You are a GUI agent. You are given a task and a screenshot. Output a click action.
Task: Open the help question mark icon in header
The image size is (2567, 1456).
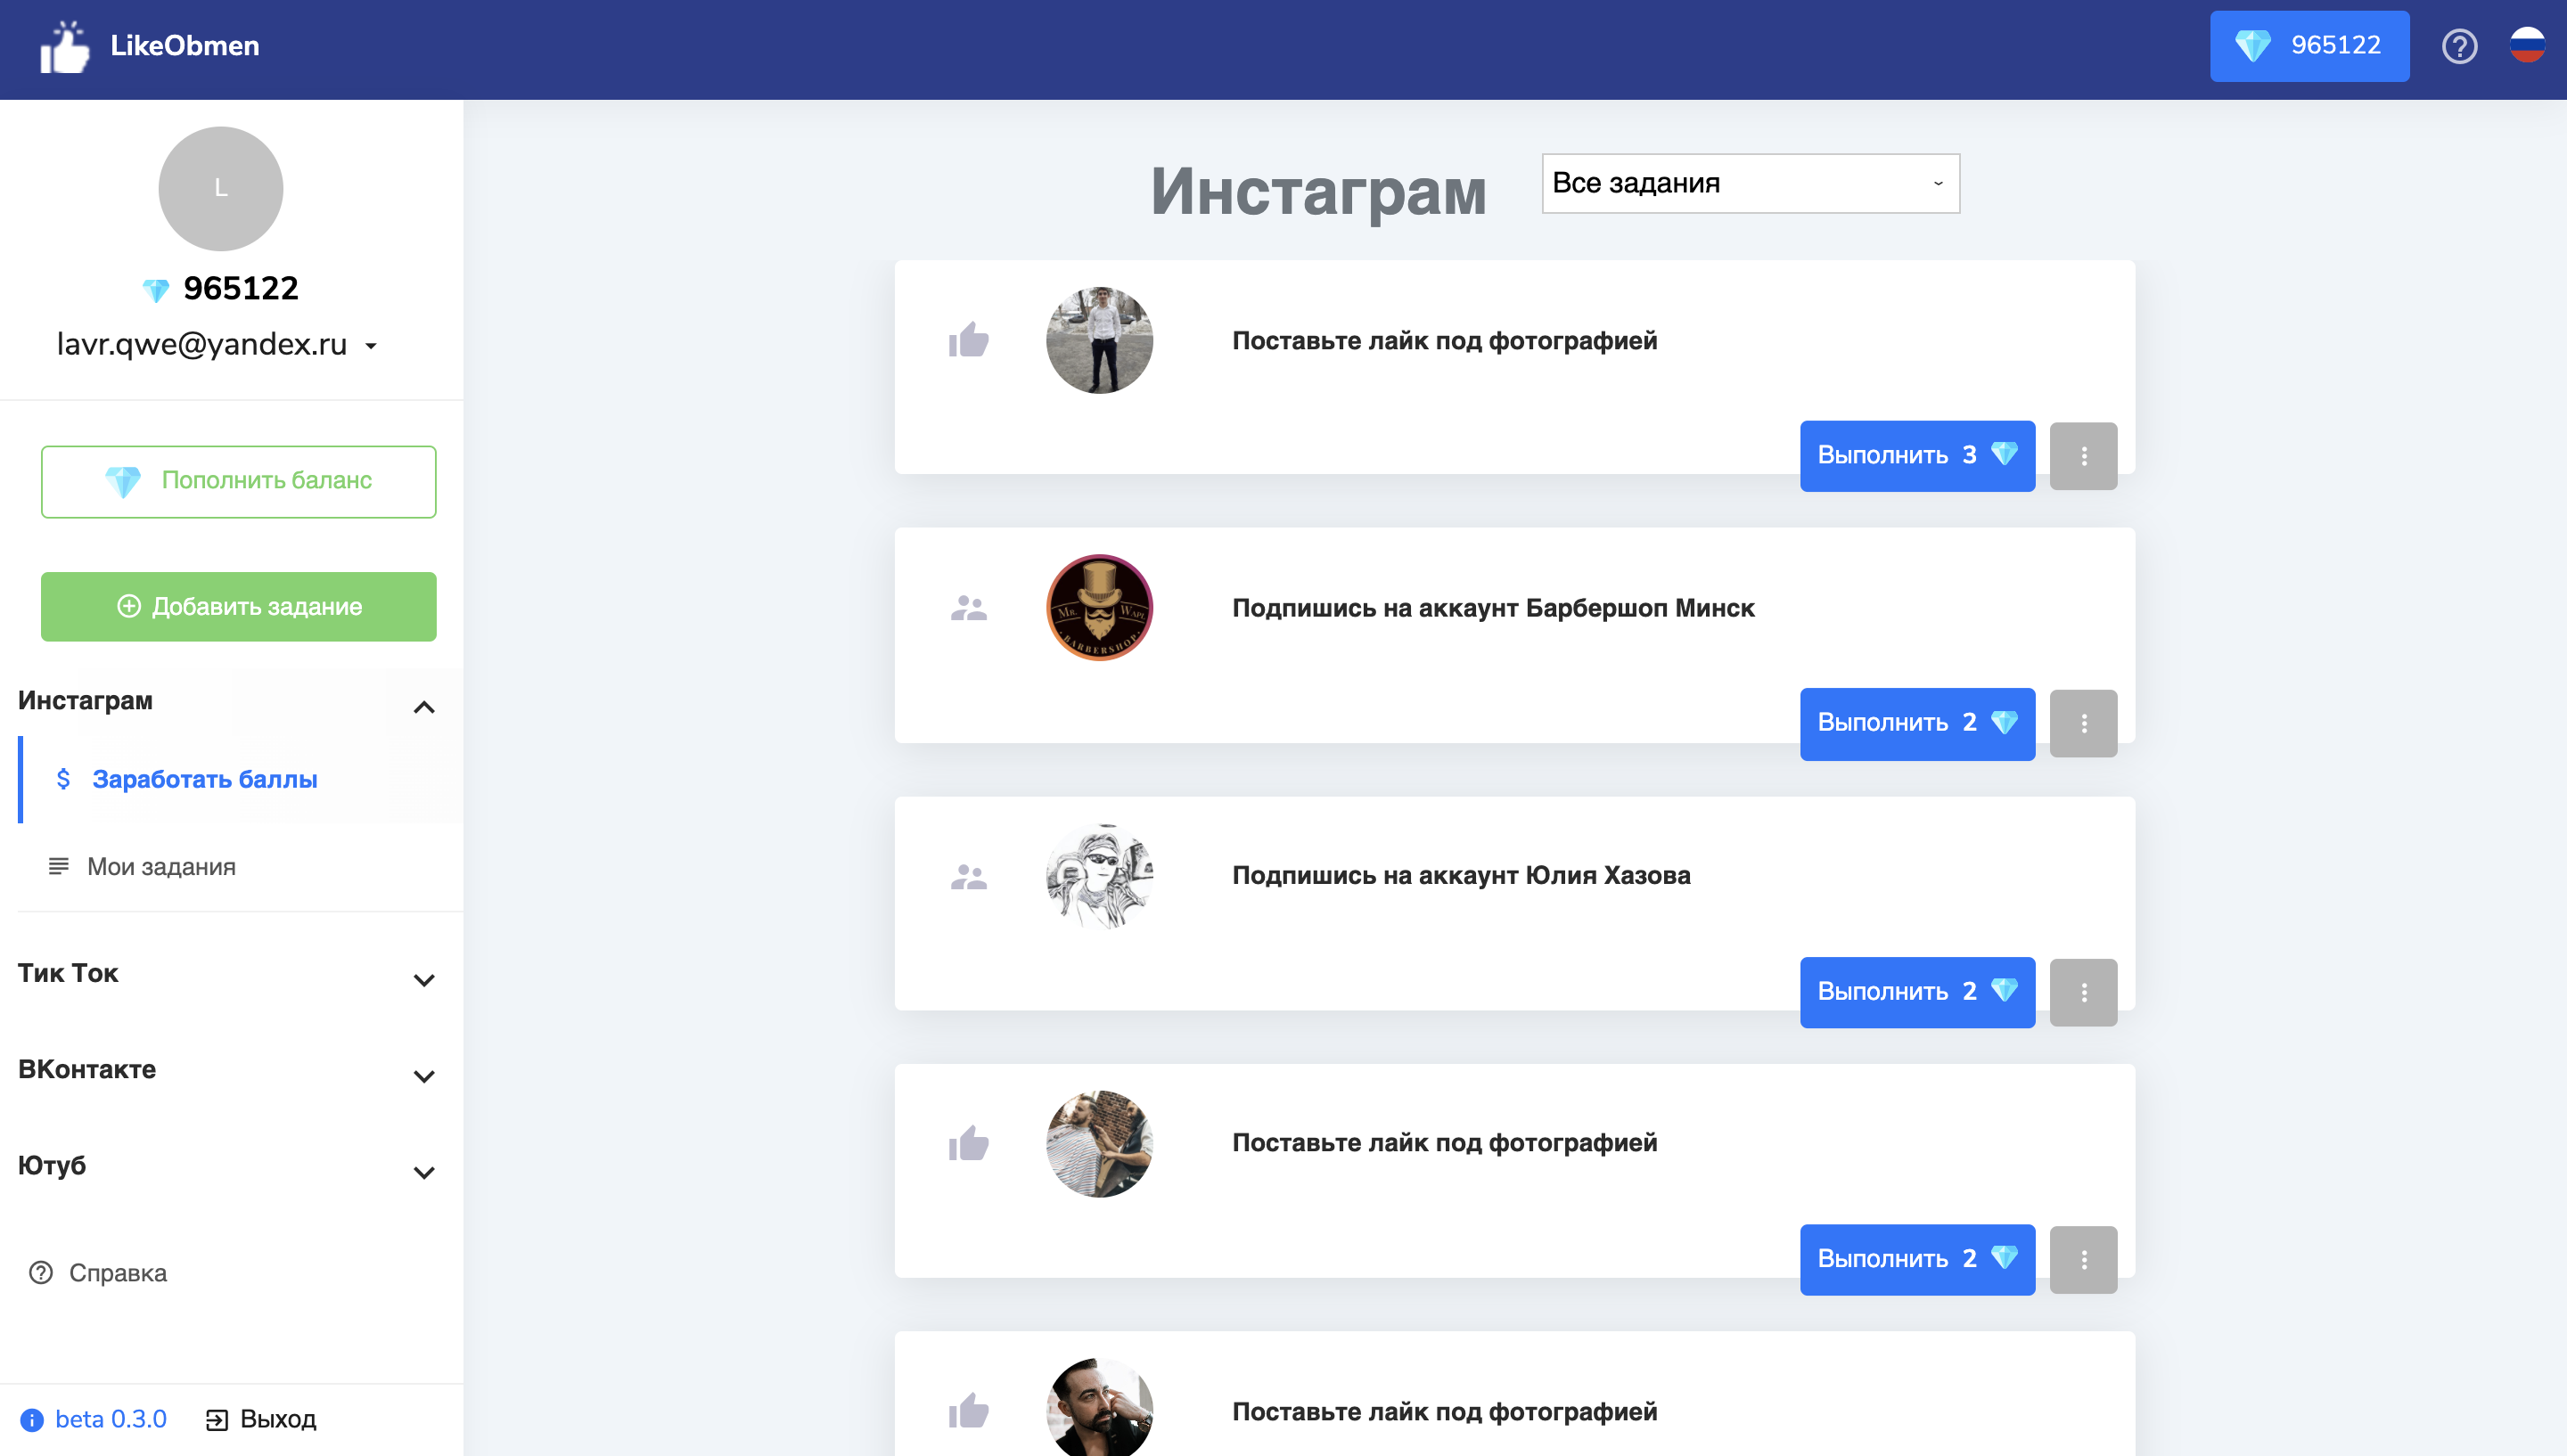pos(2460,46)
